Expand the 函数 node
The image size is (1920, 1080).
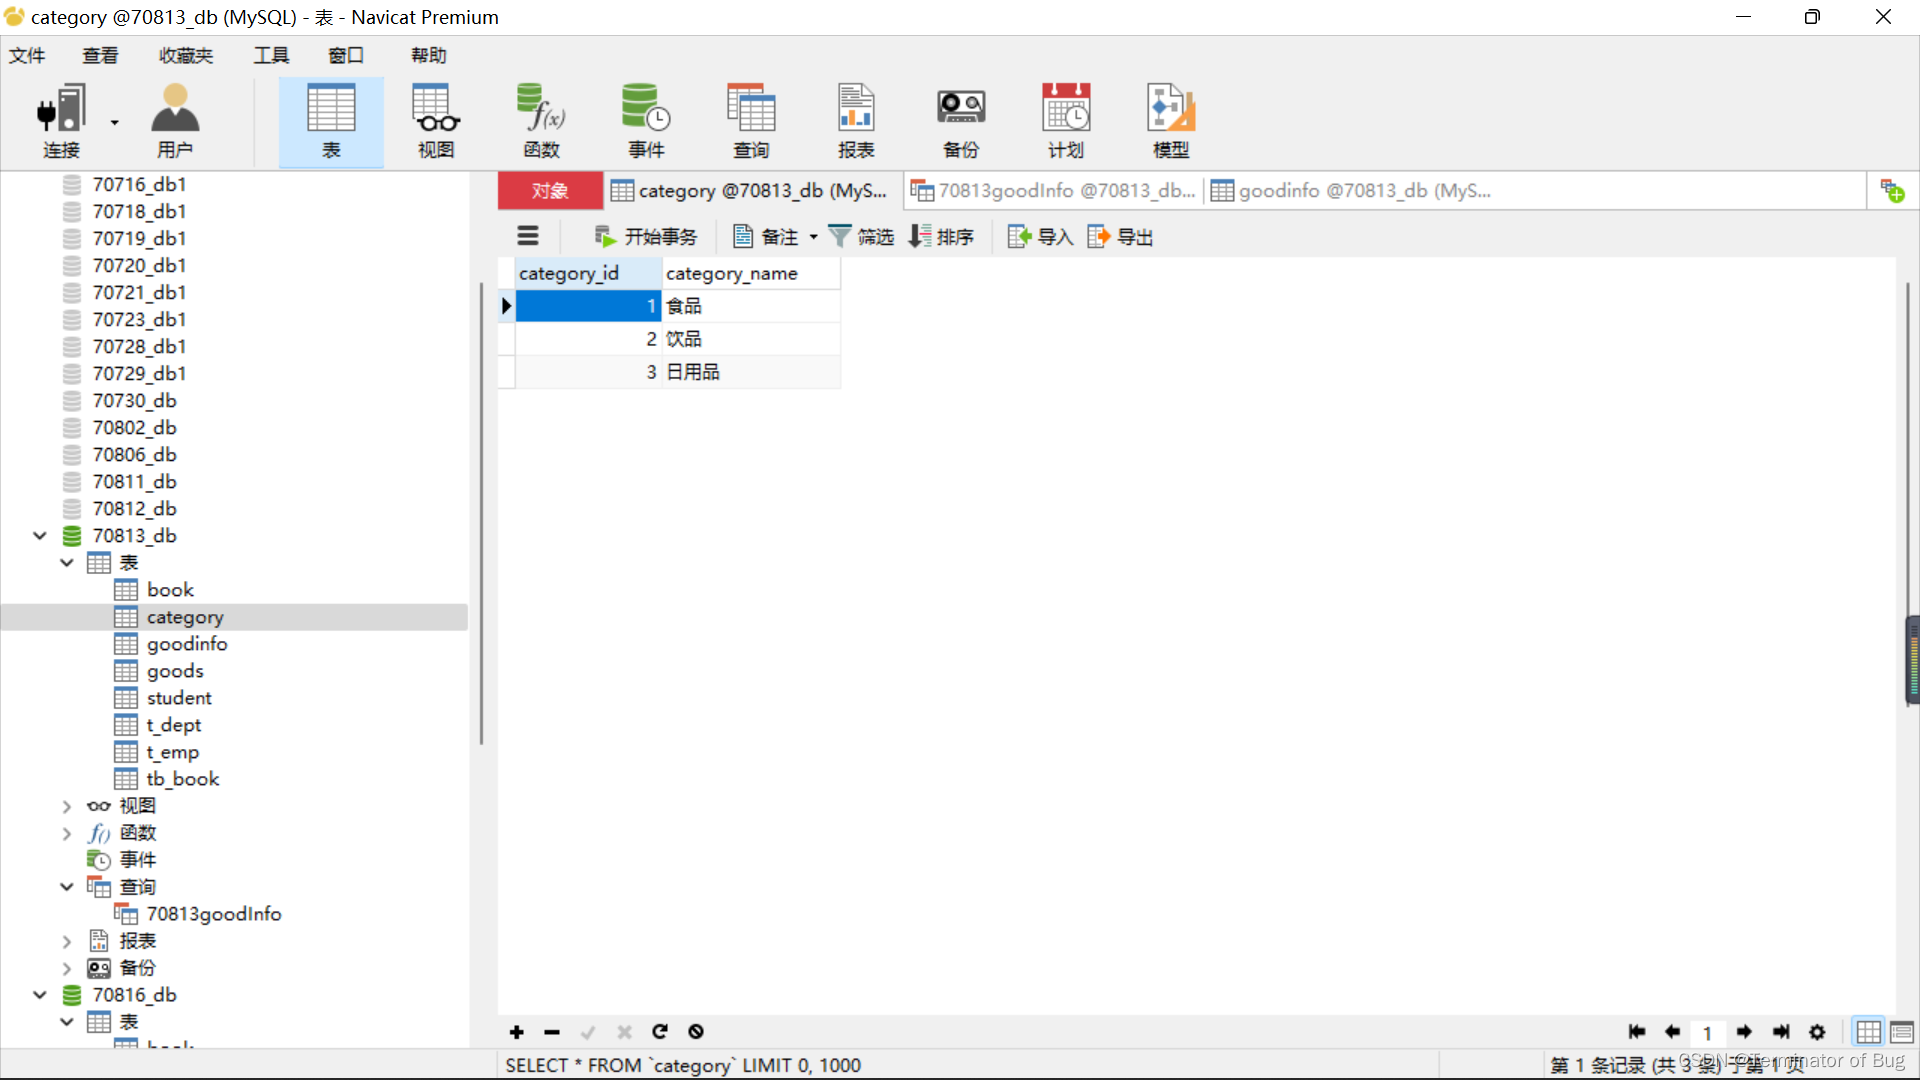click(67, 833)
